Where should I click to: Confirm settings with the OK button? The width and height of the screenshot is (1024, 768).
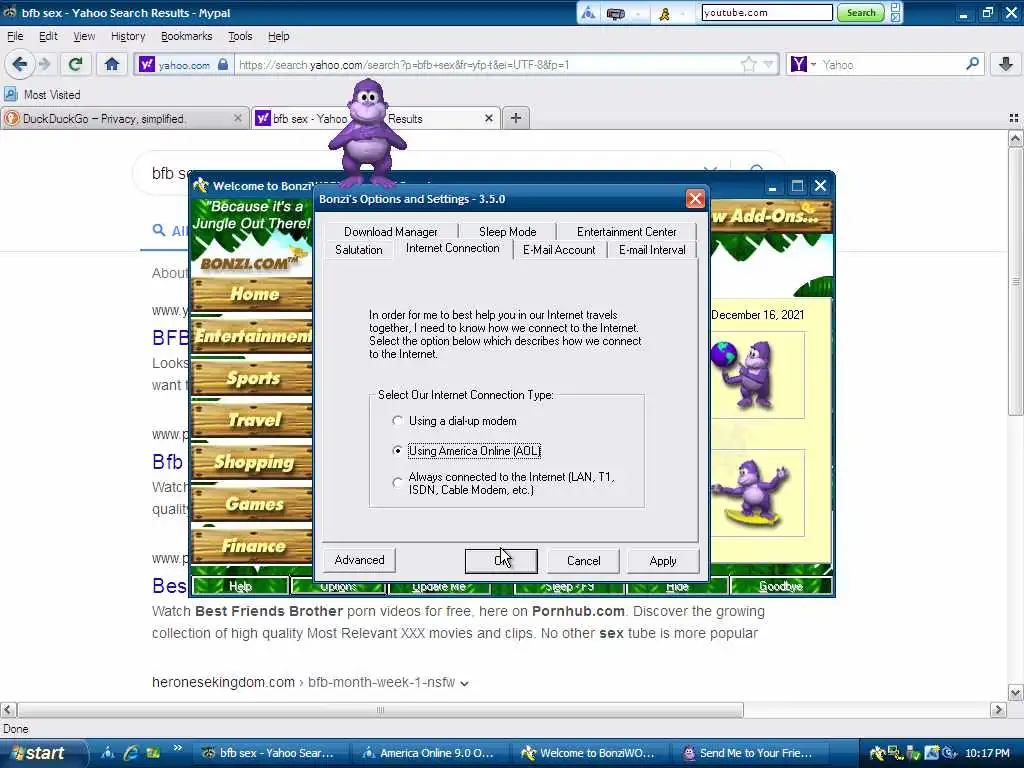[501, 560]
